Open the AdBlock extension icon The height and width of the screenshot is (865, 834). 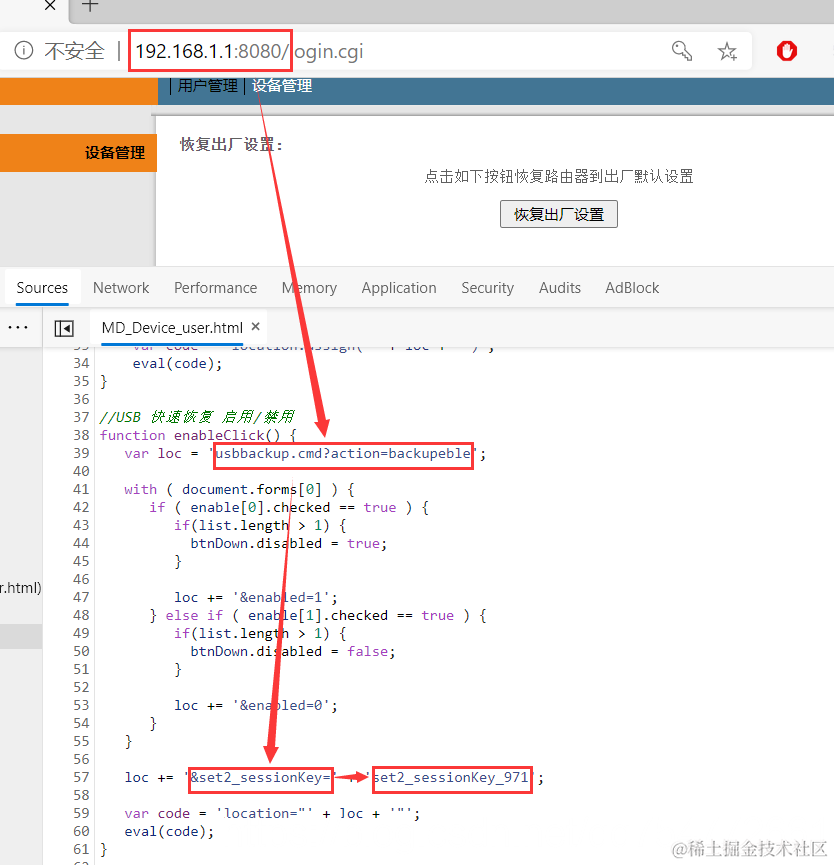point(787,51)
